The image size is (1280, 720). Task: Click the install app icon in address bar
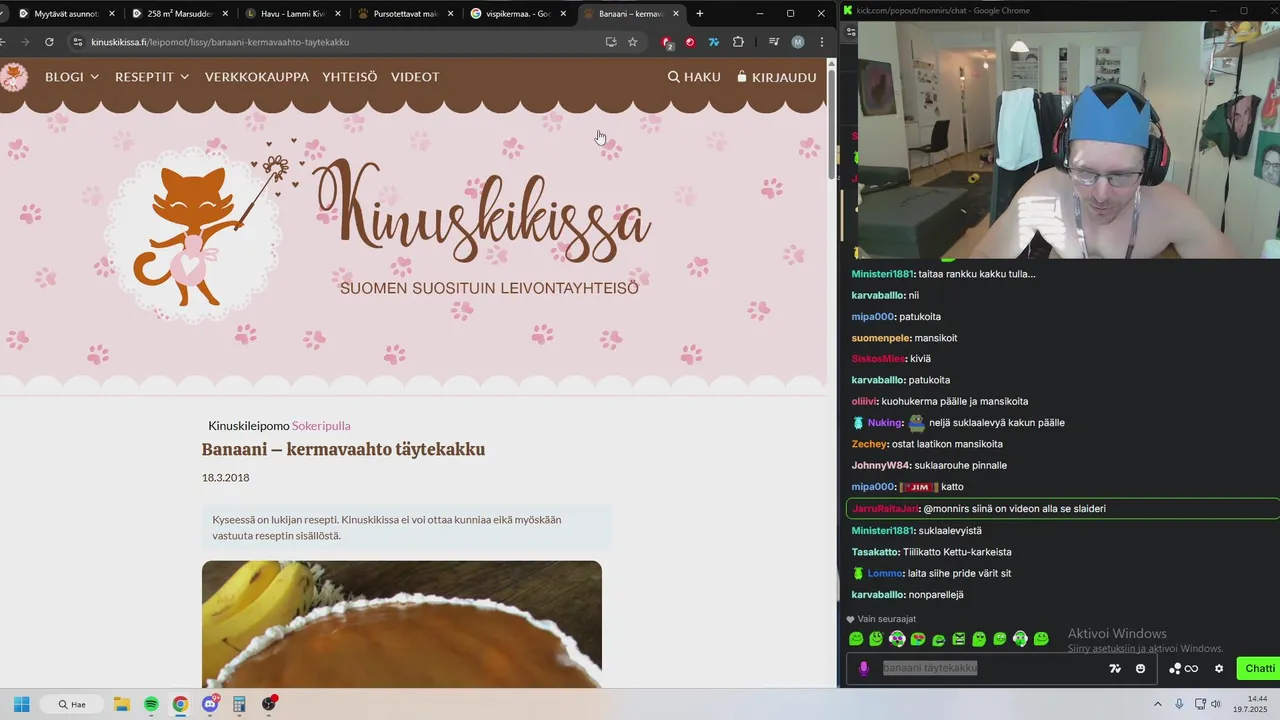point(611,42)
